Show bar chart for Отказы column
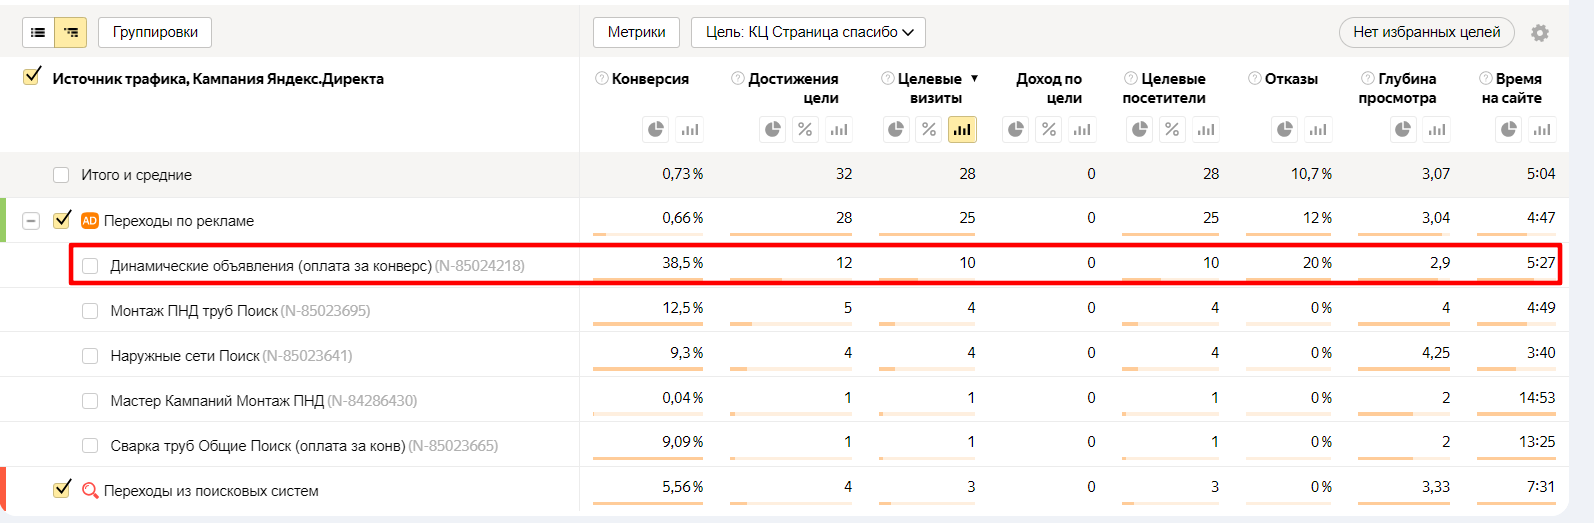Viewport: 1594px width, 523px height. coord(1318,129)
